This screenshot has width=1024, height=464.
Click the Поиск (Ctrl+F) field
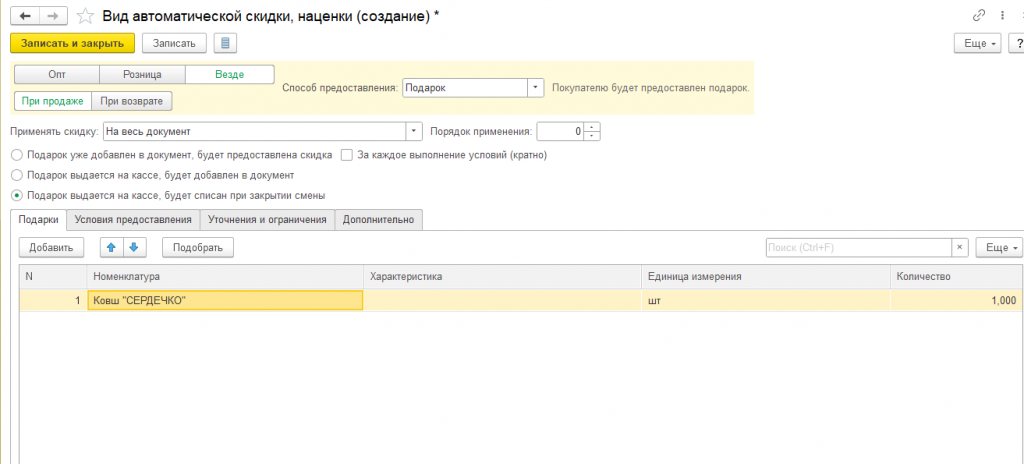point(858,248)
